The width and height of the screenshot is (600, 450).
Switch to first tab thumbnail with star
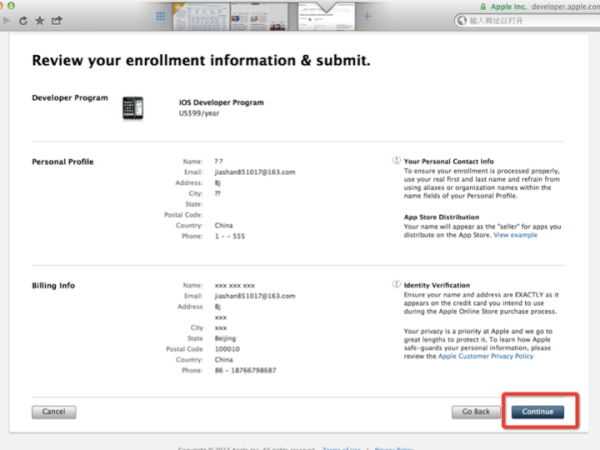pyautogui.click(x=201, y=16)
